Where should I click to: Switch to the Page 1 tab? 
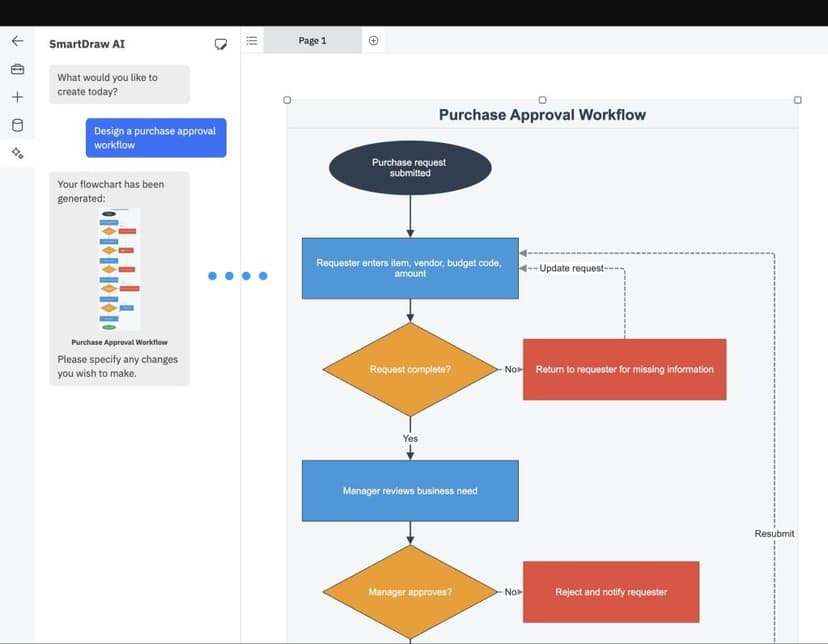(313, 41)
